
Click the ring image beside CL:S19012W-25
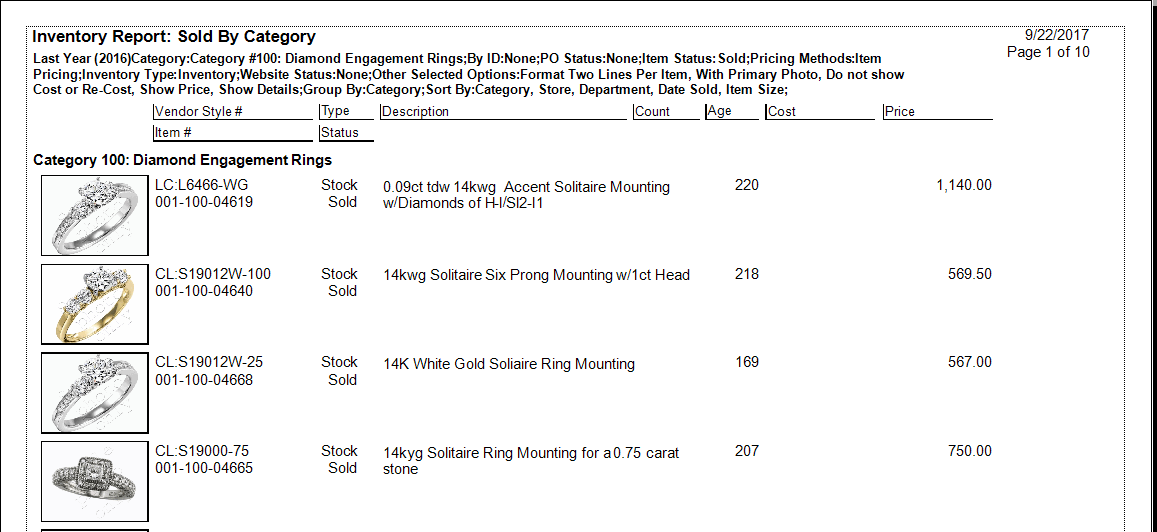coord(95,392)
